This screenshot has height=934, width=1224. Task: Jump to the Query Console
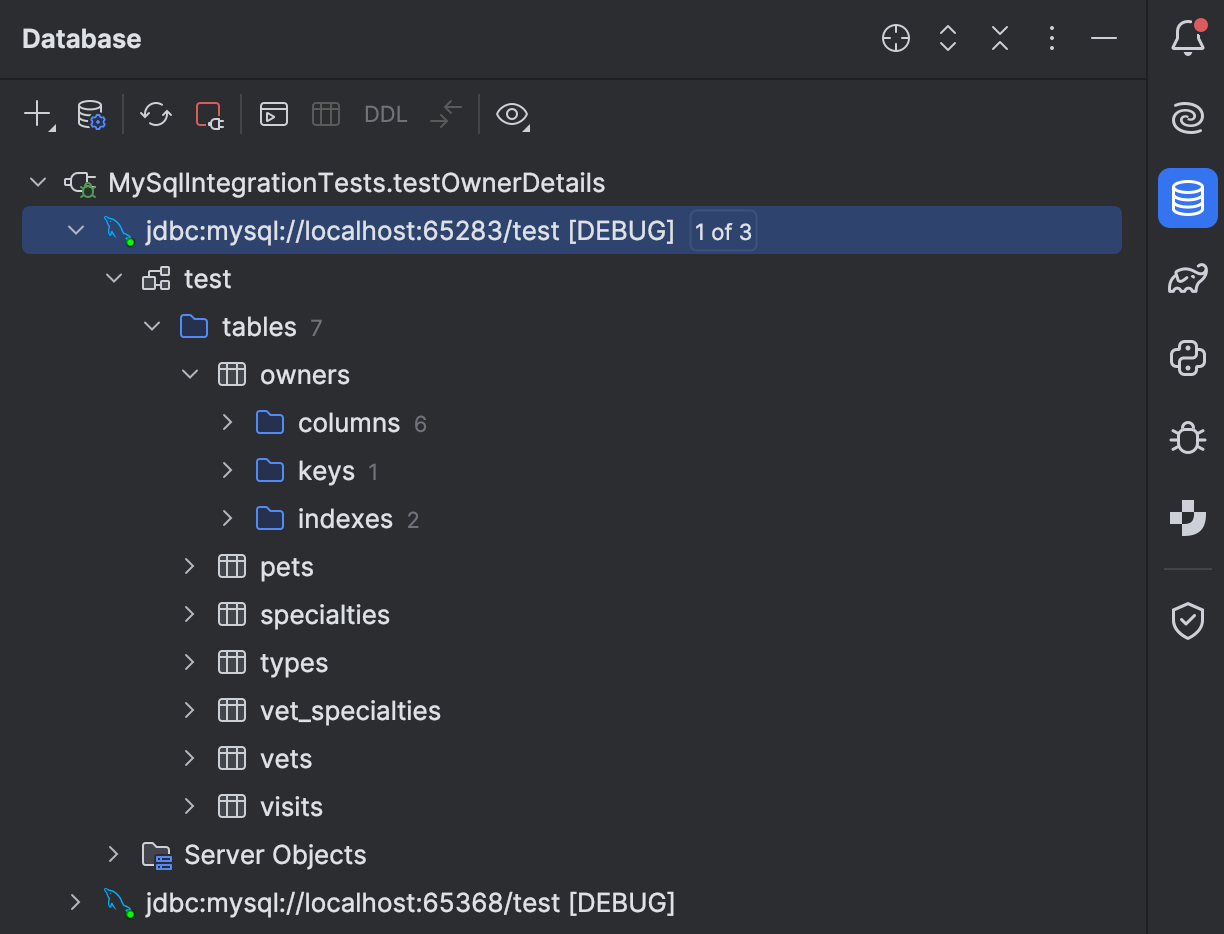(273, 113)
